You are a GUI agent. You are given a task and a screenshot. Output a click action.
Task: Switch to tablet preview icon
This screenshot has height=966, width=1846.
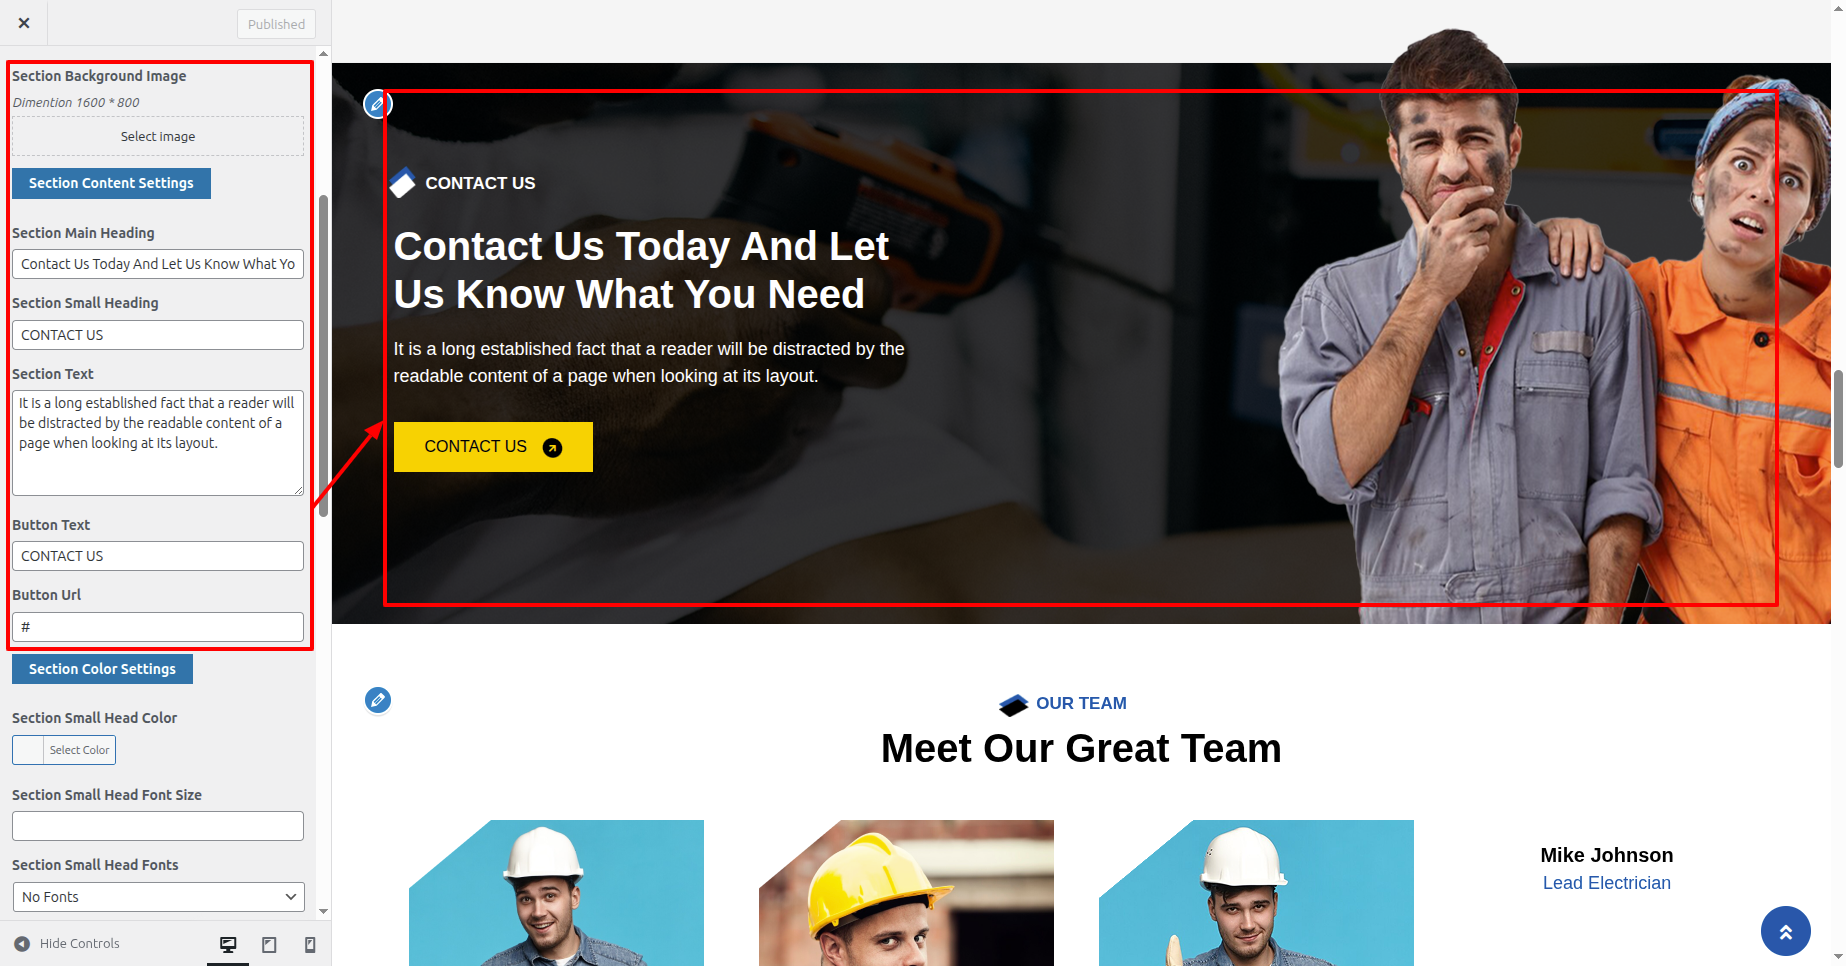[269, 944]
